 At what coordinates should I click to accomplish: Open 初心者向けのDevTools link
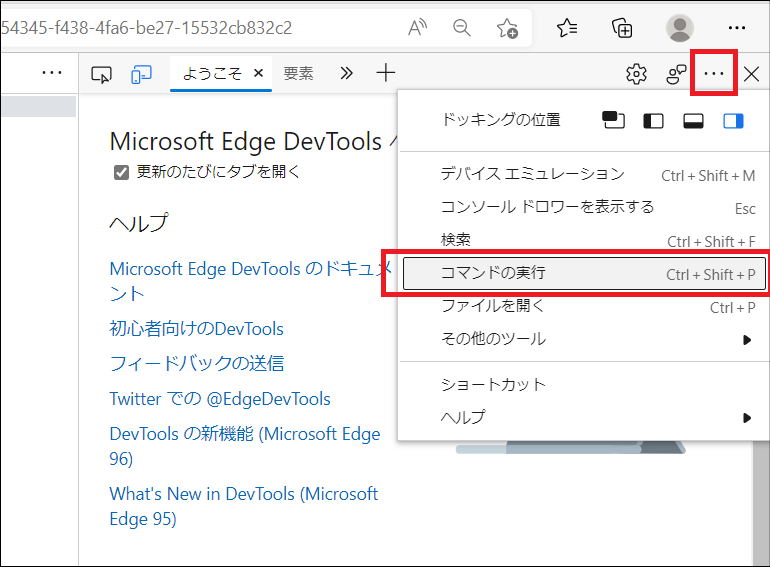(x=196, y=328)
